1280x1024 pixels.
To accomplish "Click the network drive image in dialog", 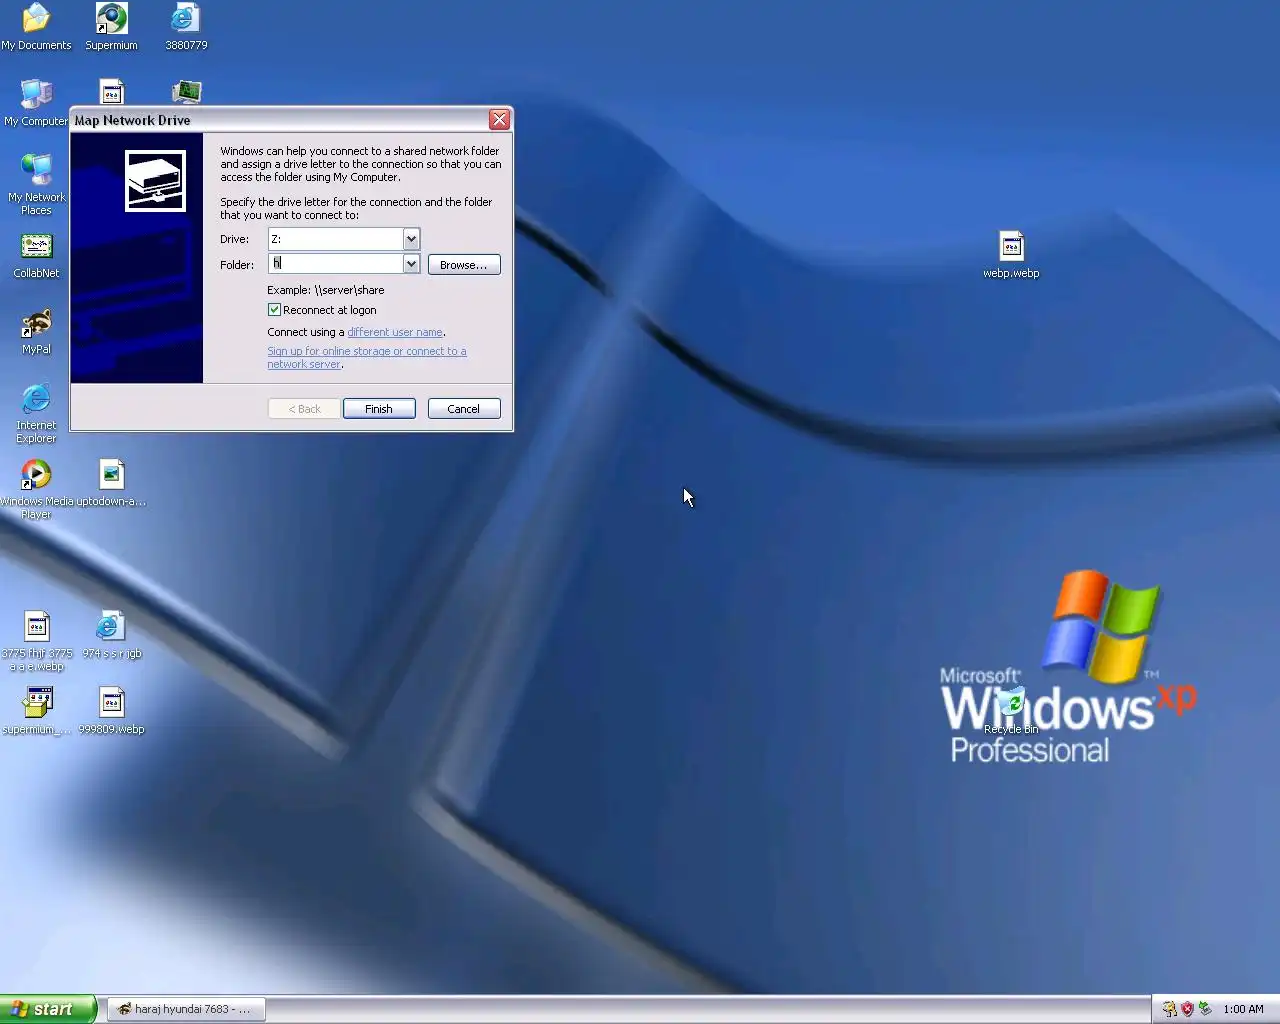I will (x=155, y=181).
